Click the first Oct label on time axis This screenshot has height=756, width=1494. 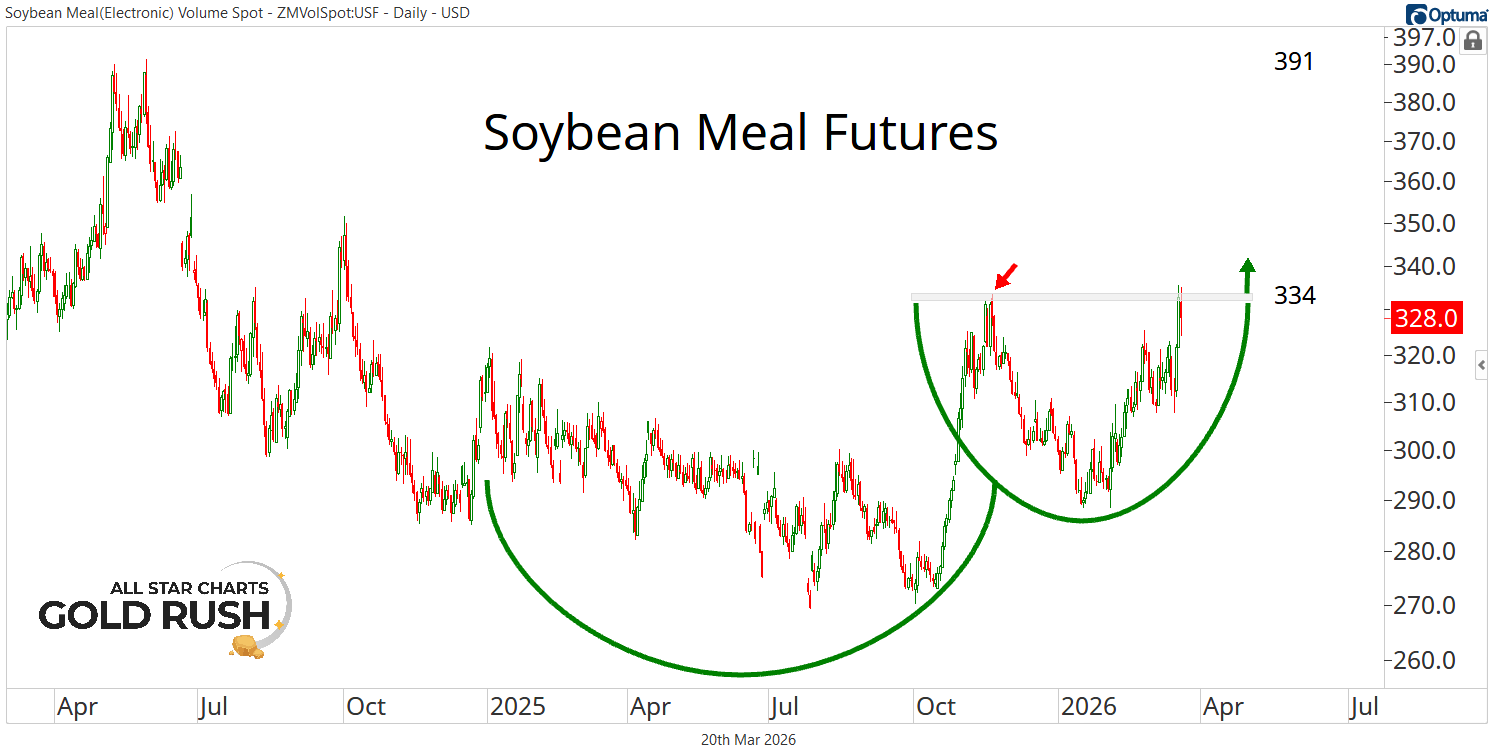point(365,708)
